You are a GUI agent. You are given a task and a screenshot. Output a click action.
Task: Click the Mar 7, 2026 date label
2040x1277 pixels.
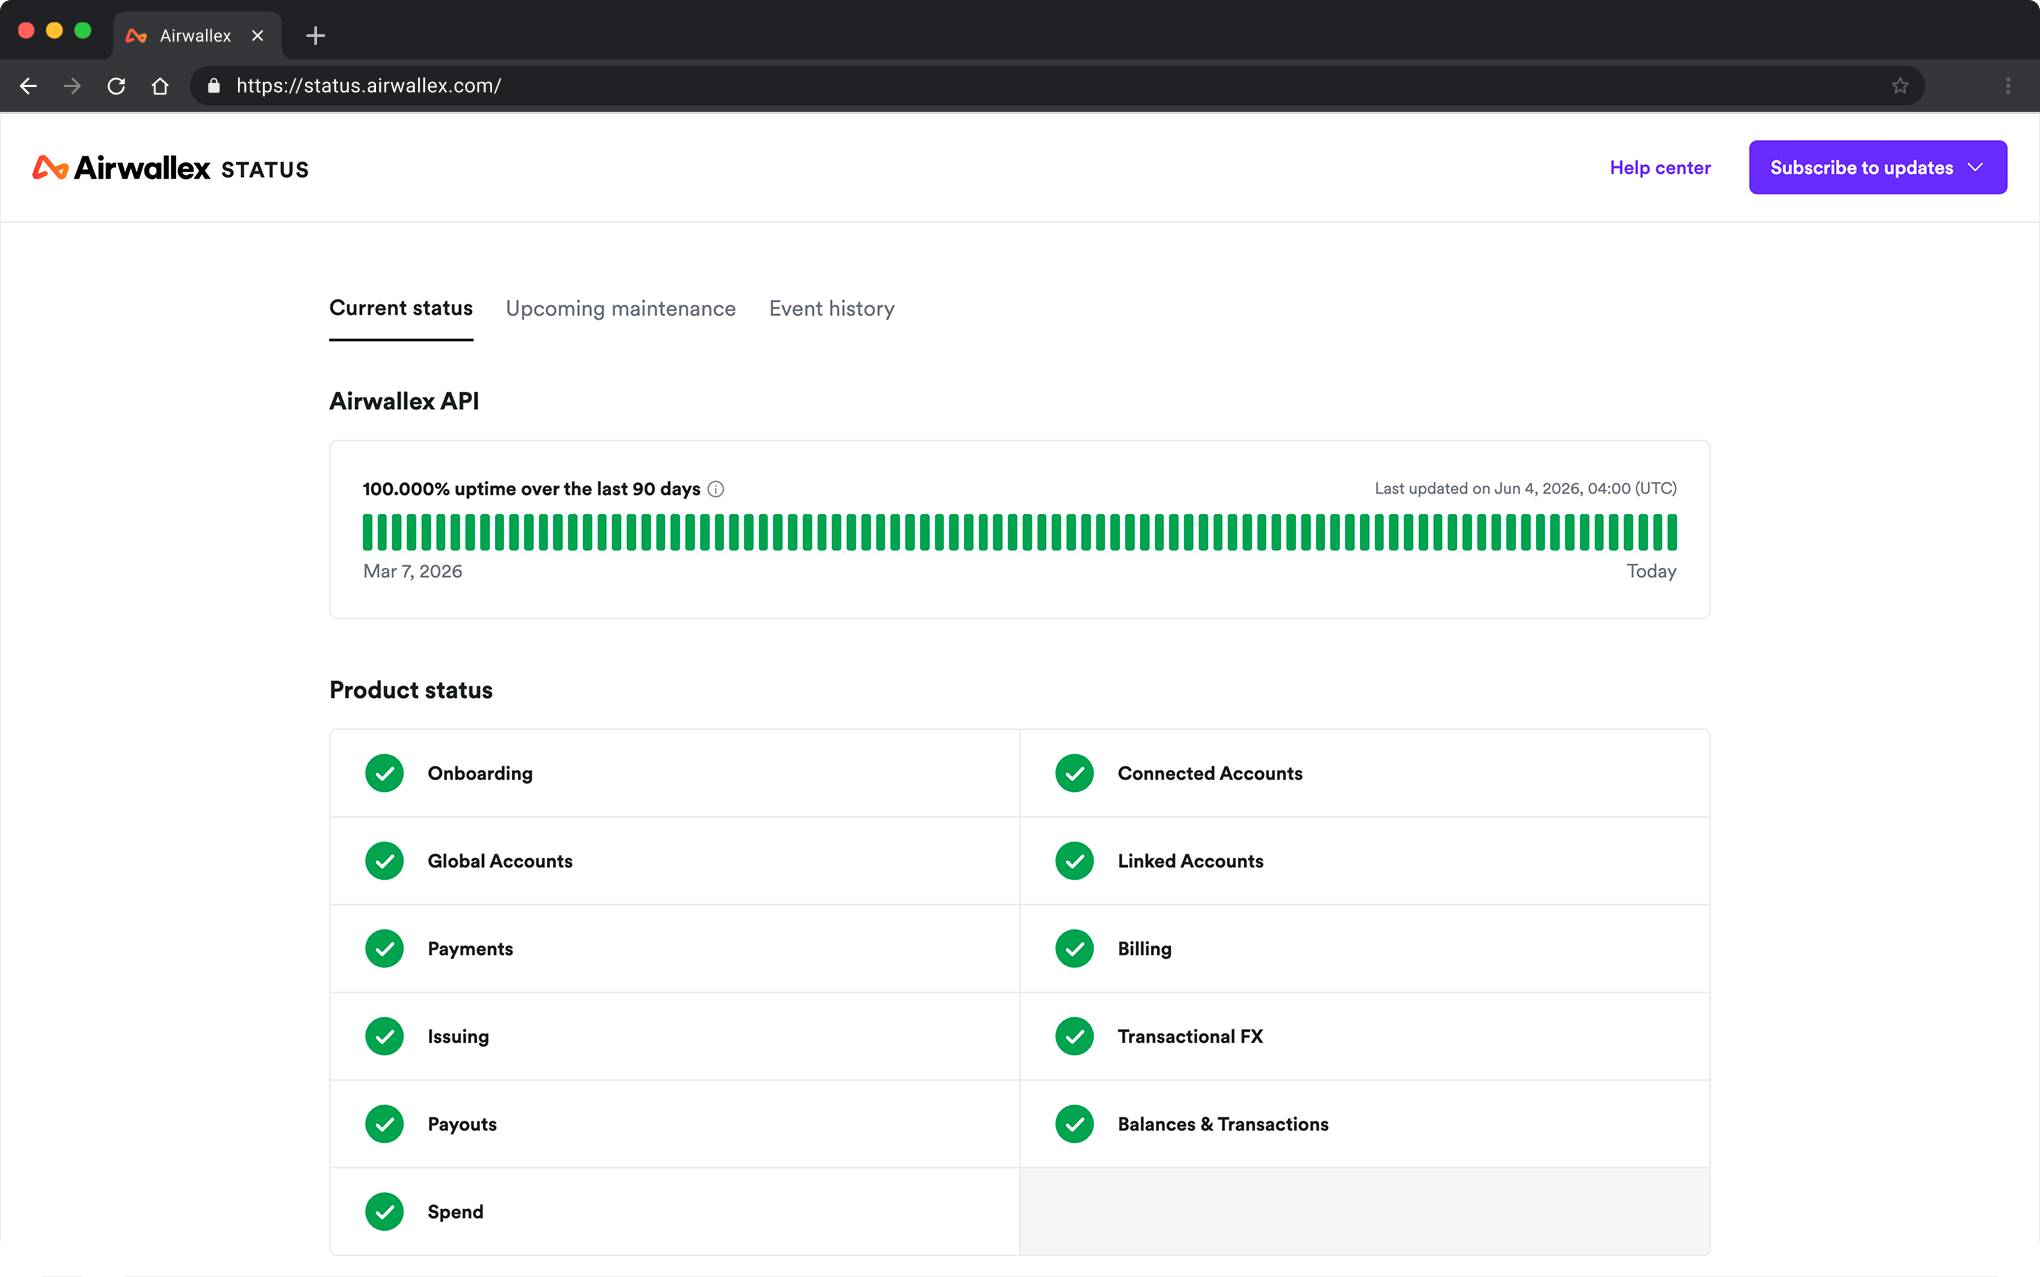(412, 571)
